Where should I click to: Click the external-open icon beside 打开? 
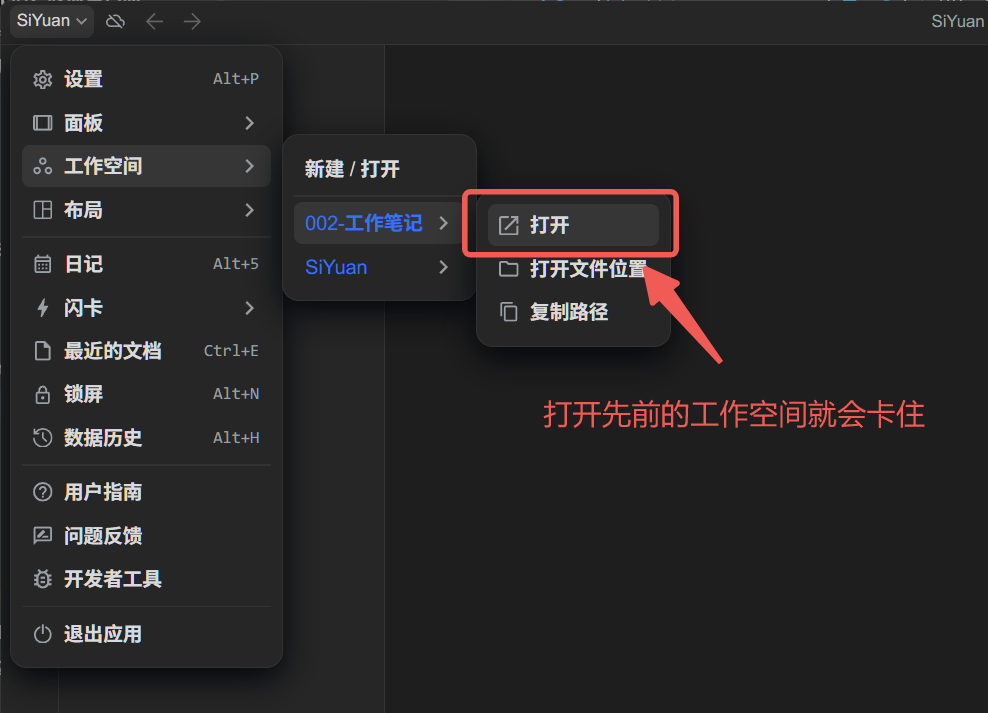tap(508, 225)
